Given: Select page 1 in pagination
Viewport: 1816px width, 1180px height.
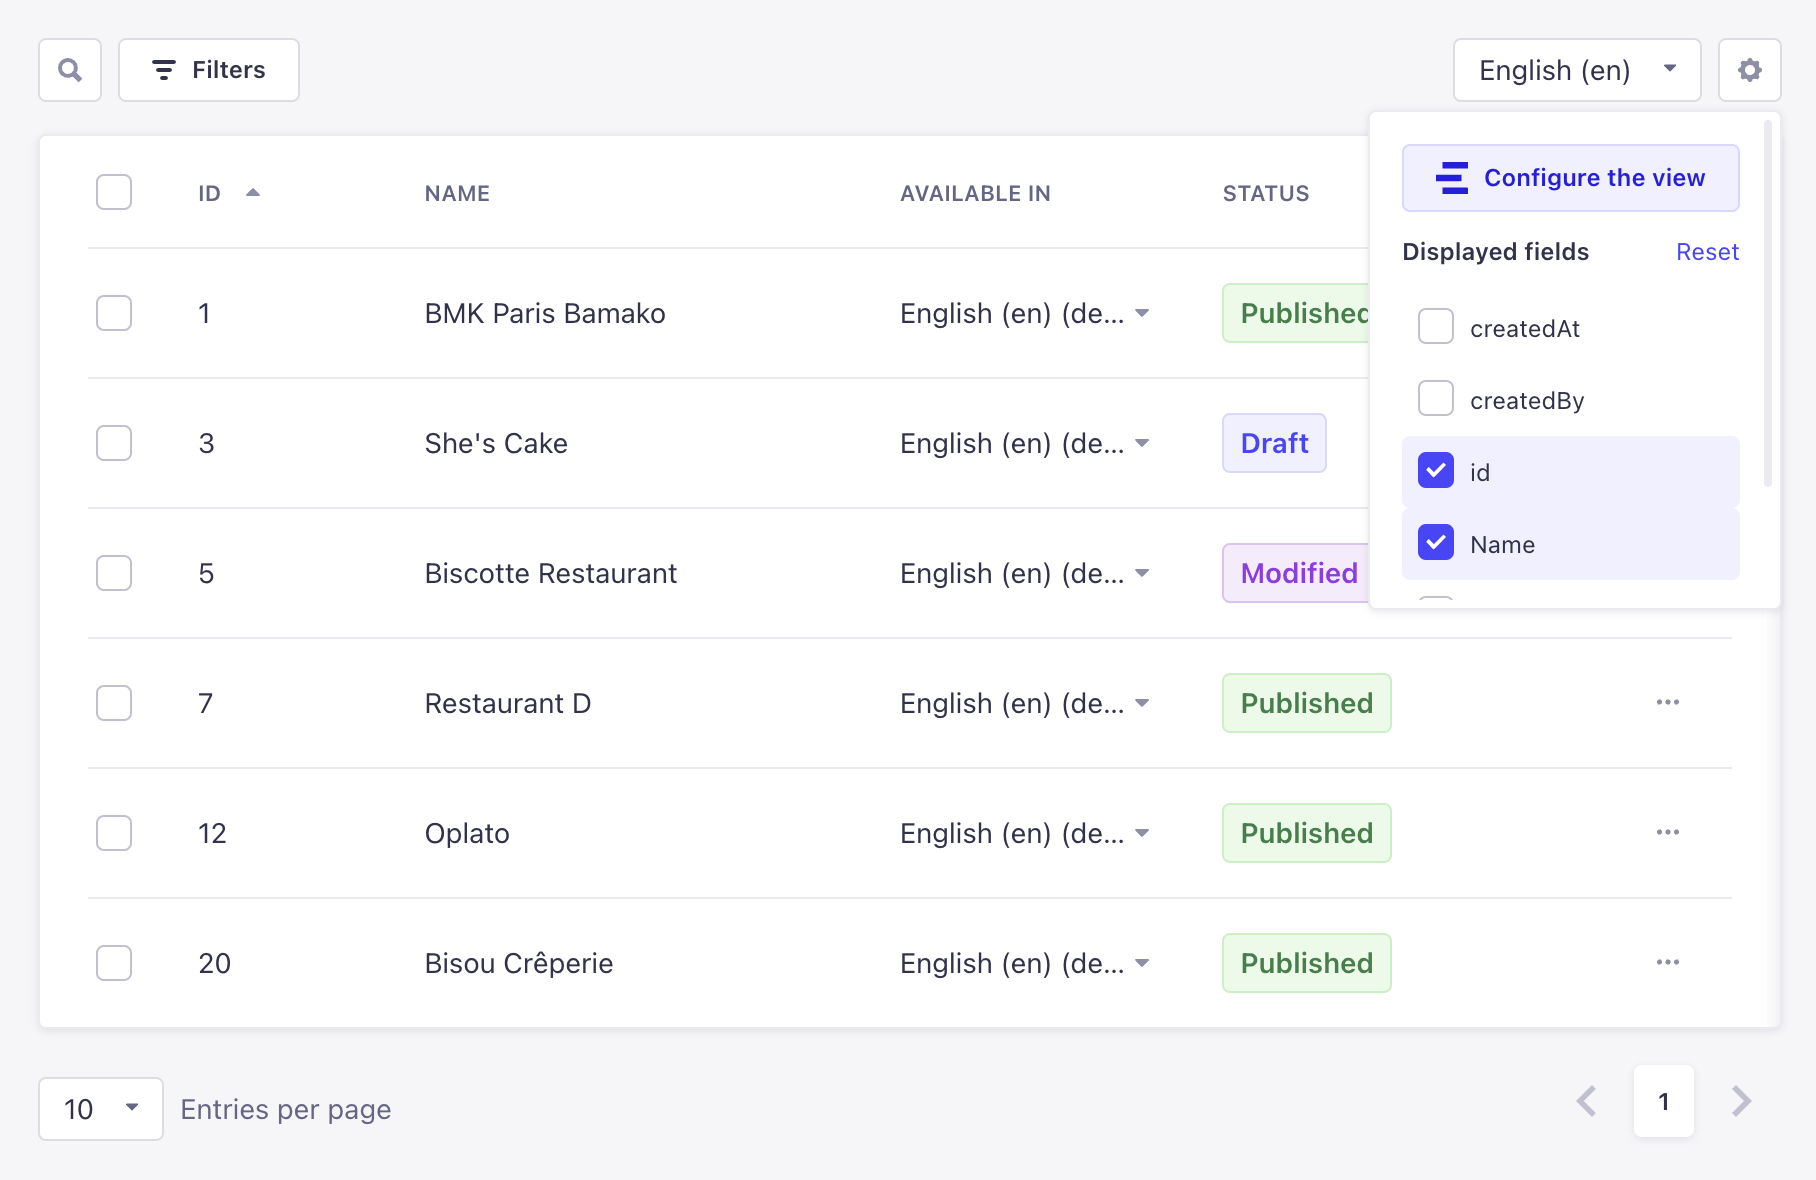Looking at the screenshot, I should (1663, 1101).
